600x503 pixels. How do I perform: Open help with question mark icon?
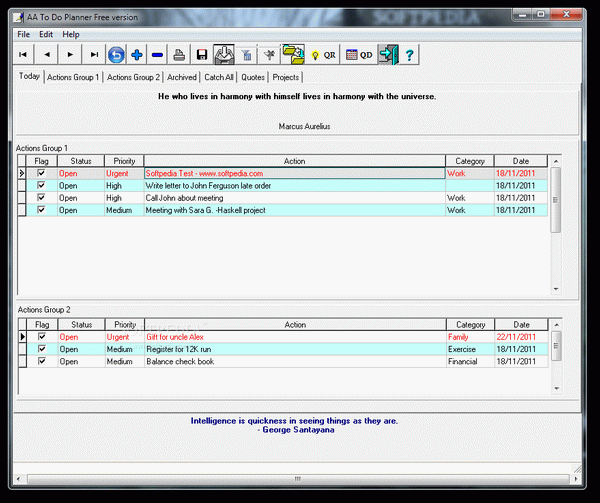[409, 55]
